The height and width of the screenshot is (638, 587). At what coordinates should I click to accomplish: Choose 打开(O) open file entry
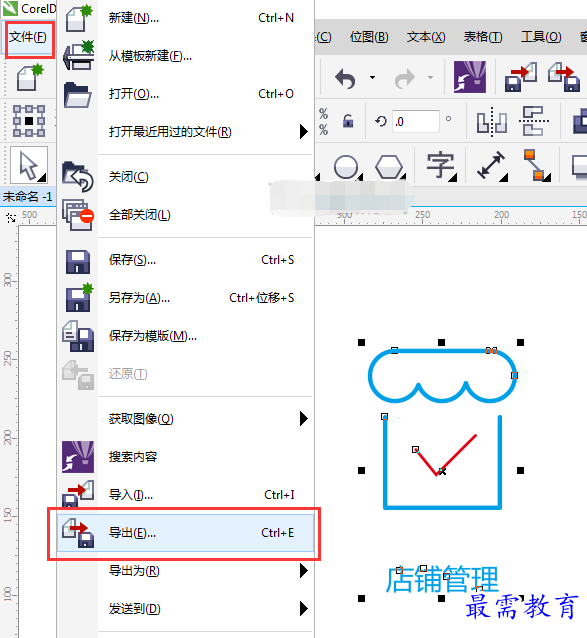[186, 94]
